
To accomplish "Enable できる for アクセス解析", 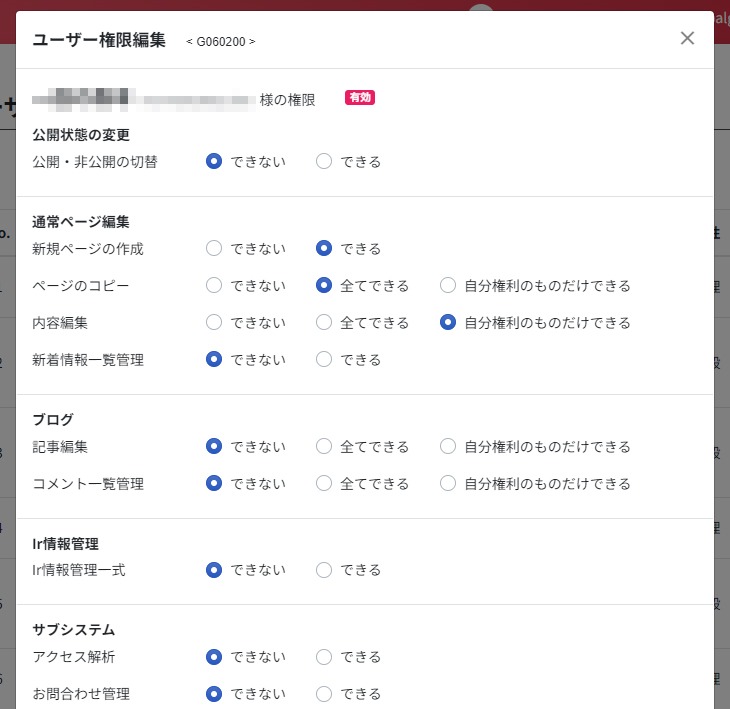I will click(324, 657).
